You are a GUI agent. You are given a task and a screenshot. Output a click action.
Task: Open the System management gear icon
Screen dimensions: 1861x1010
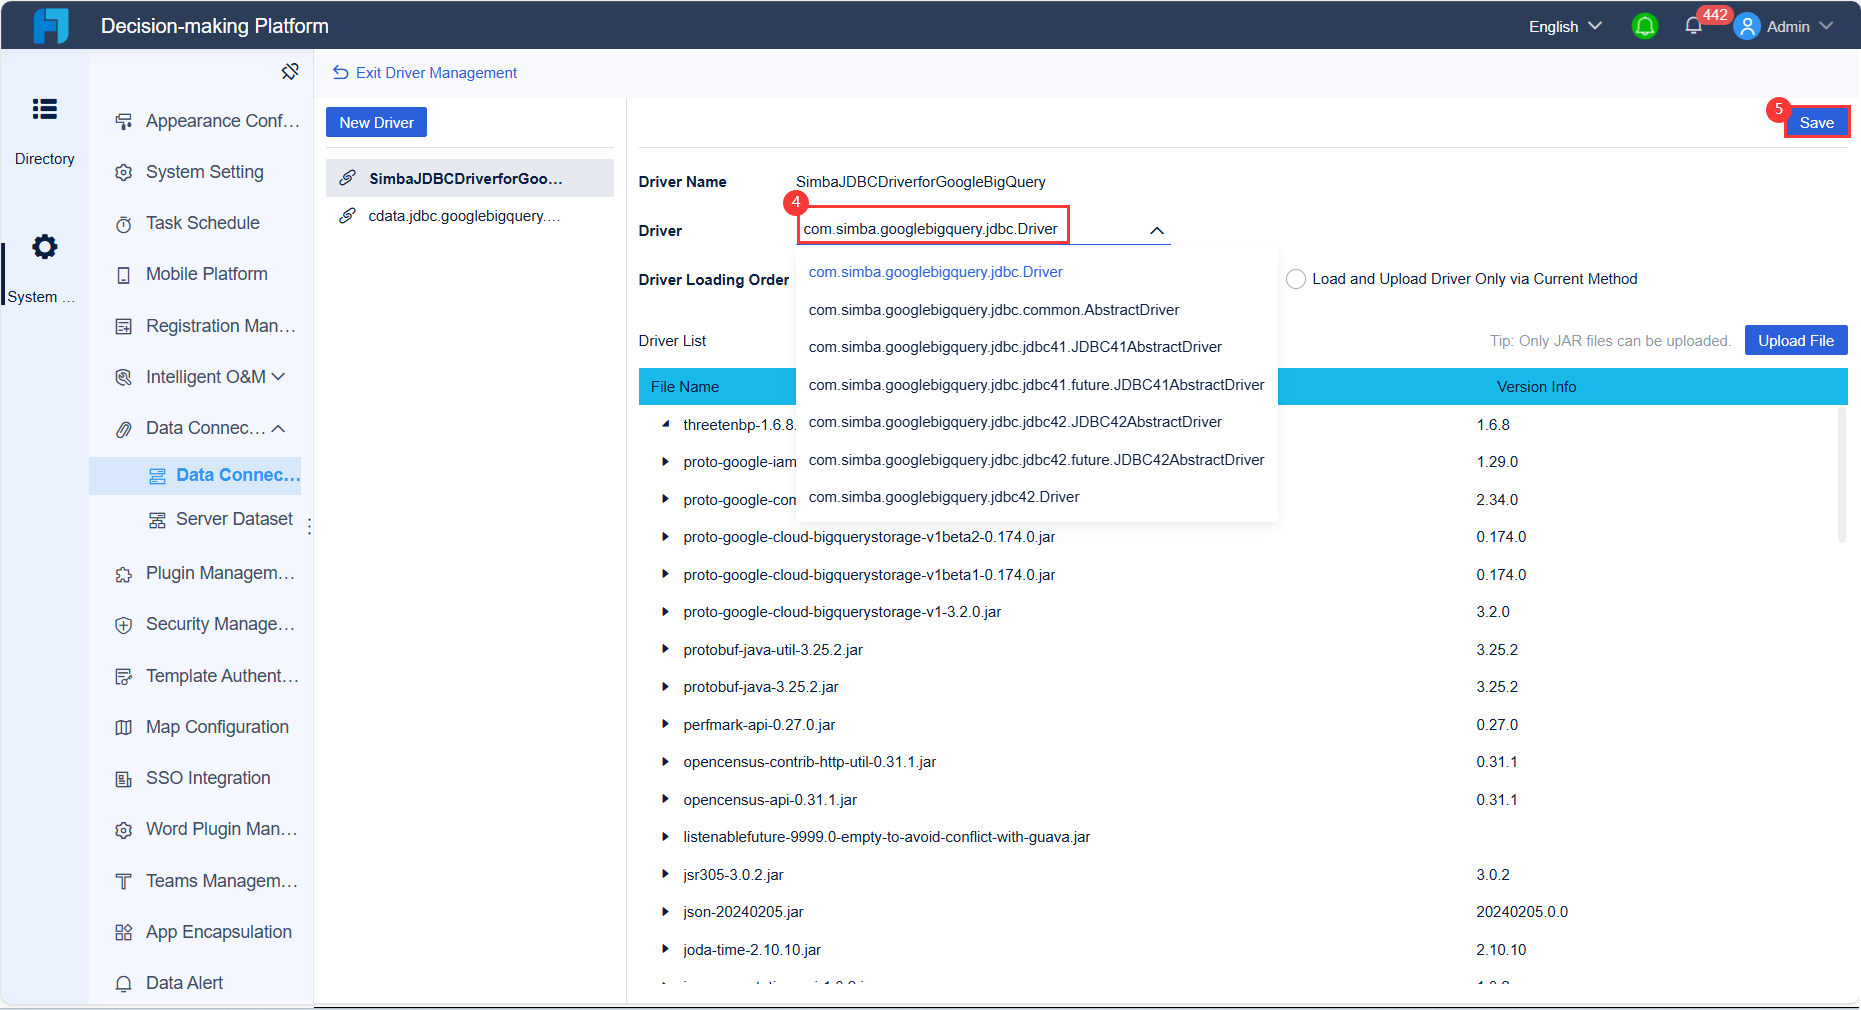(44, 246)
